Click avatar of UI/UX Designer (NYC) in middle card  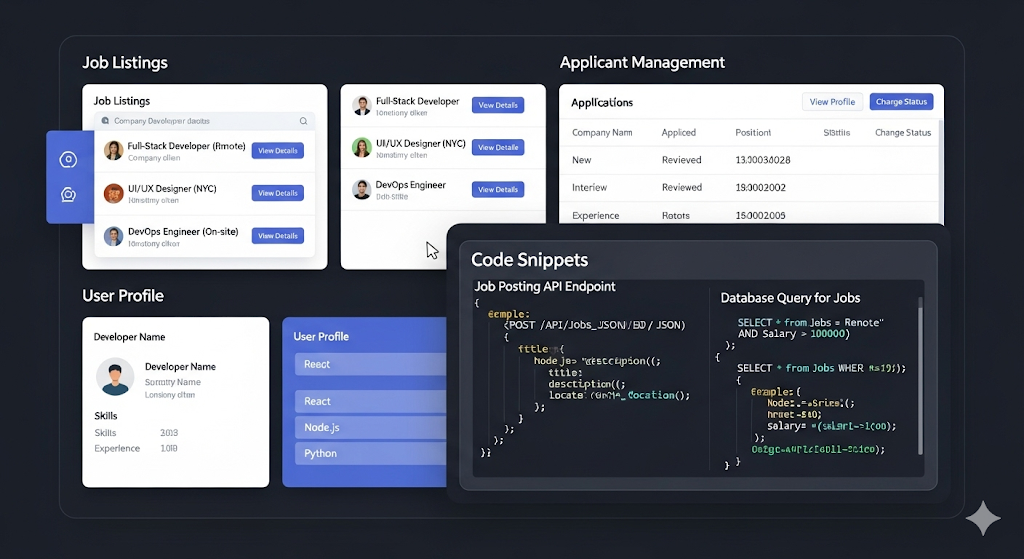coord(362,148)
